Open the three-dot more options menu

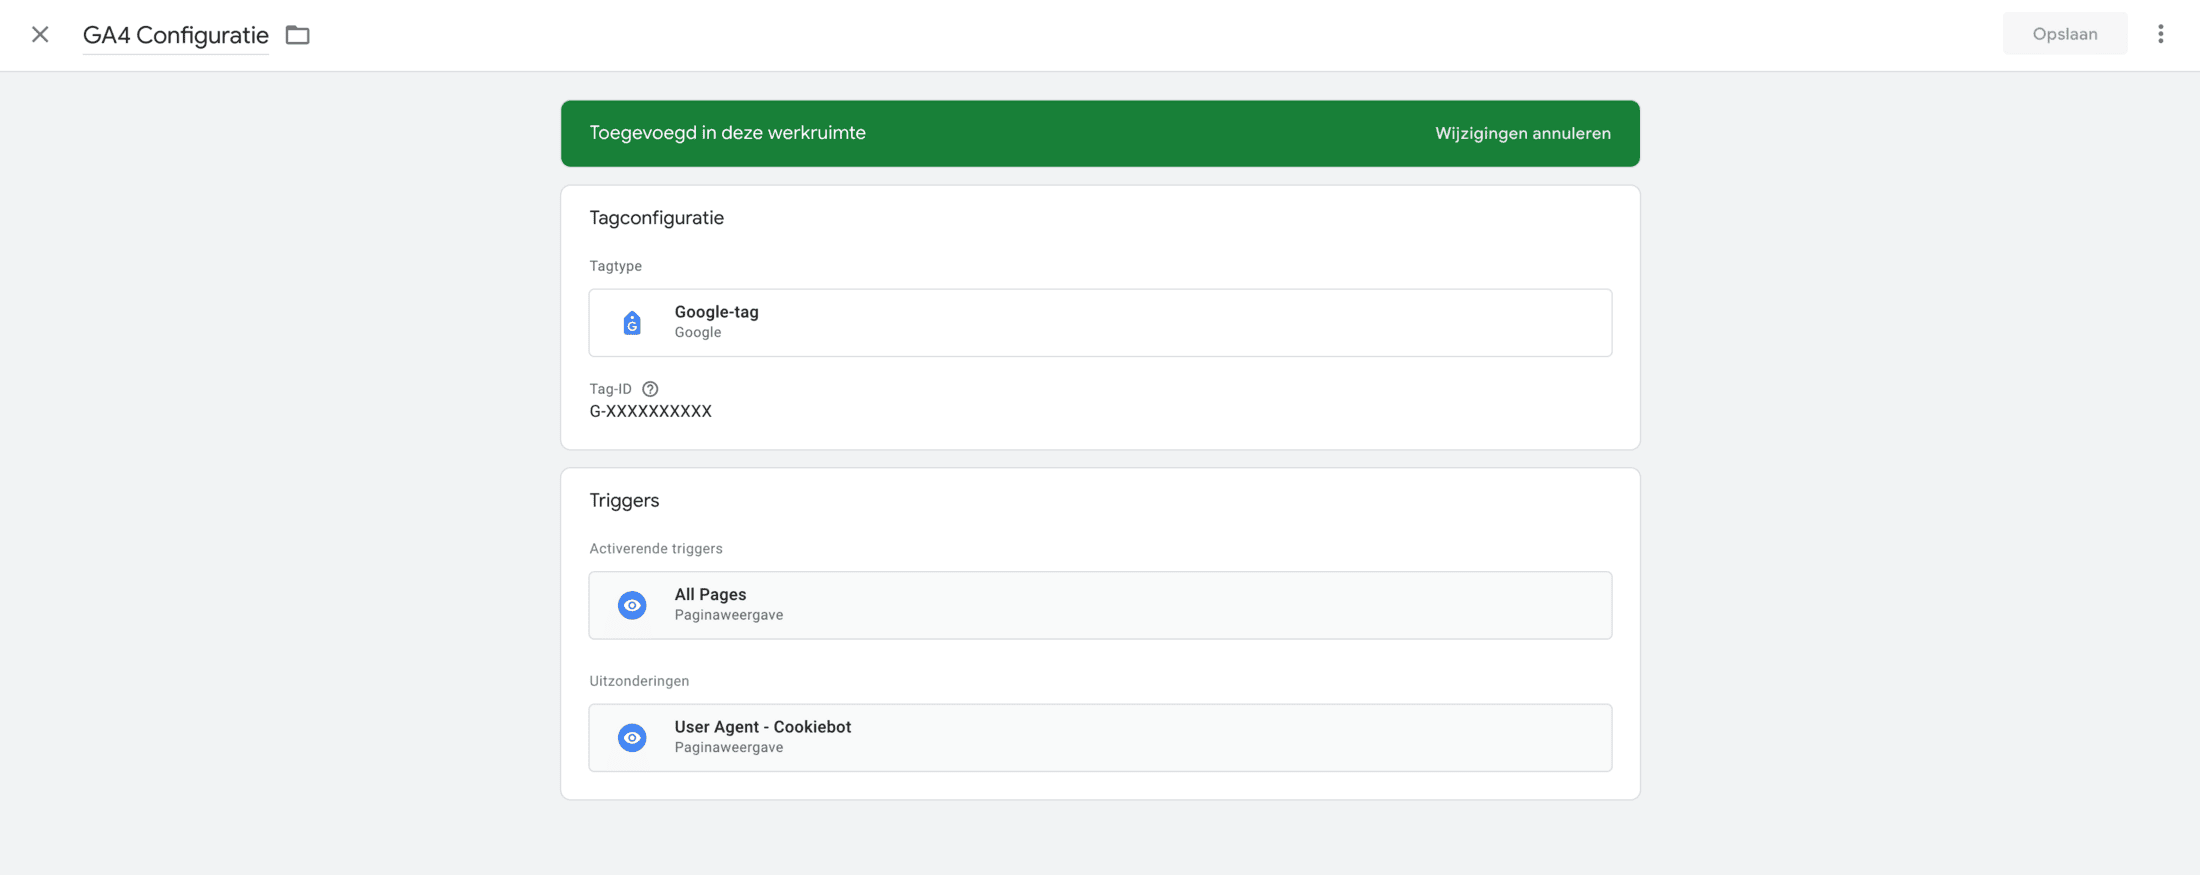[x=2160, y=34]
